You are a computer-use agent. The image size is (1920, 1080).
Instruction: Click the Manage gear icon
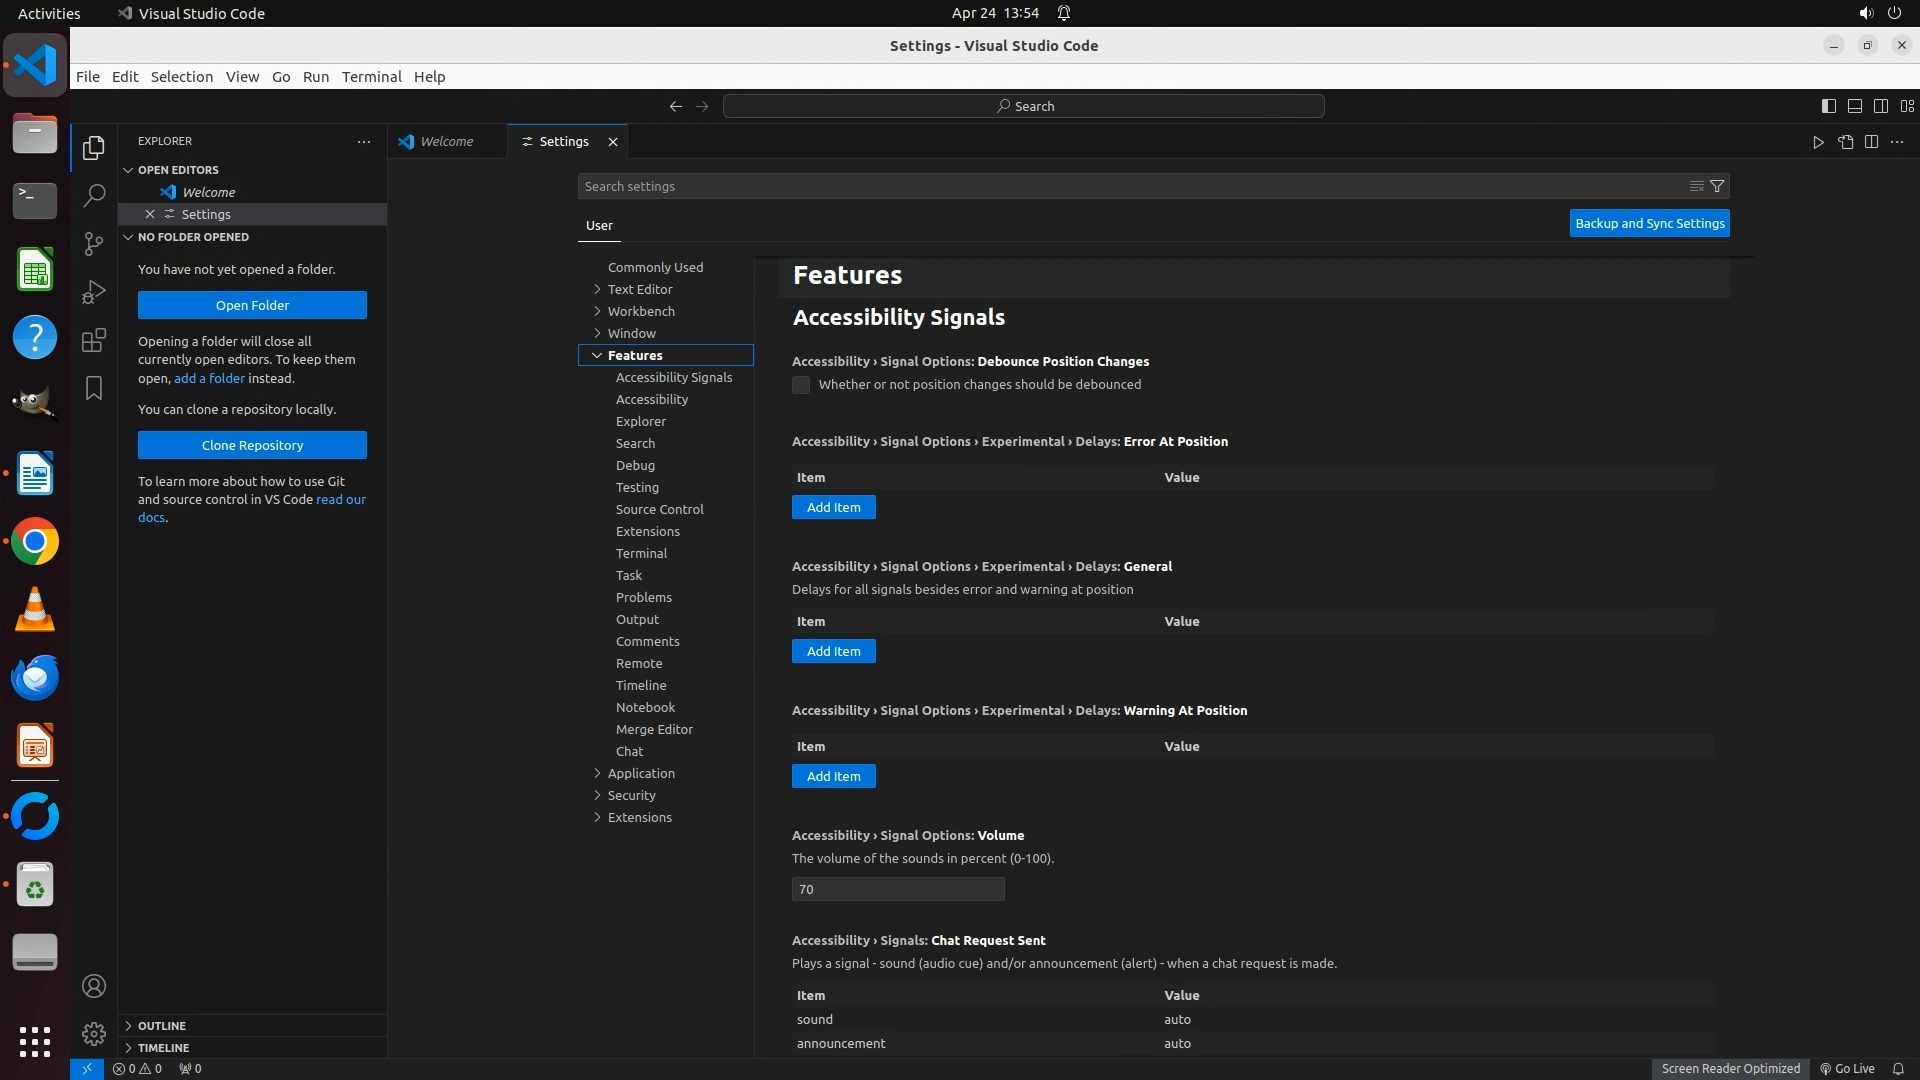(x=94, y=1033)
